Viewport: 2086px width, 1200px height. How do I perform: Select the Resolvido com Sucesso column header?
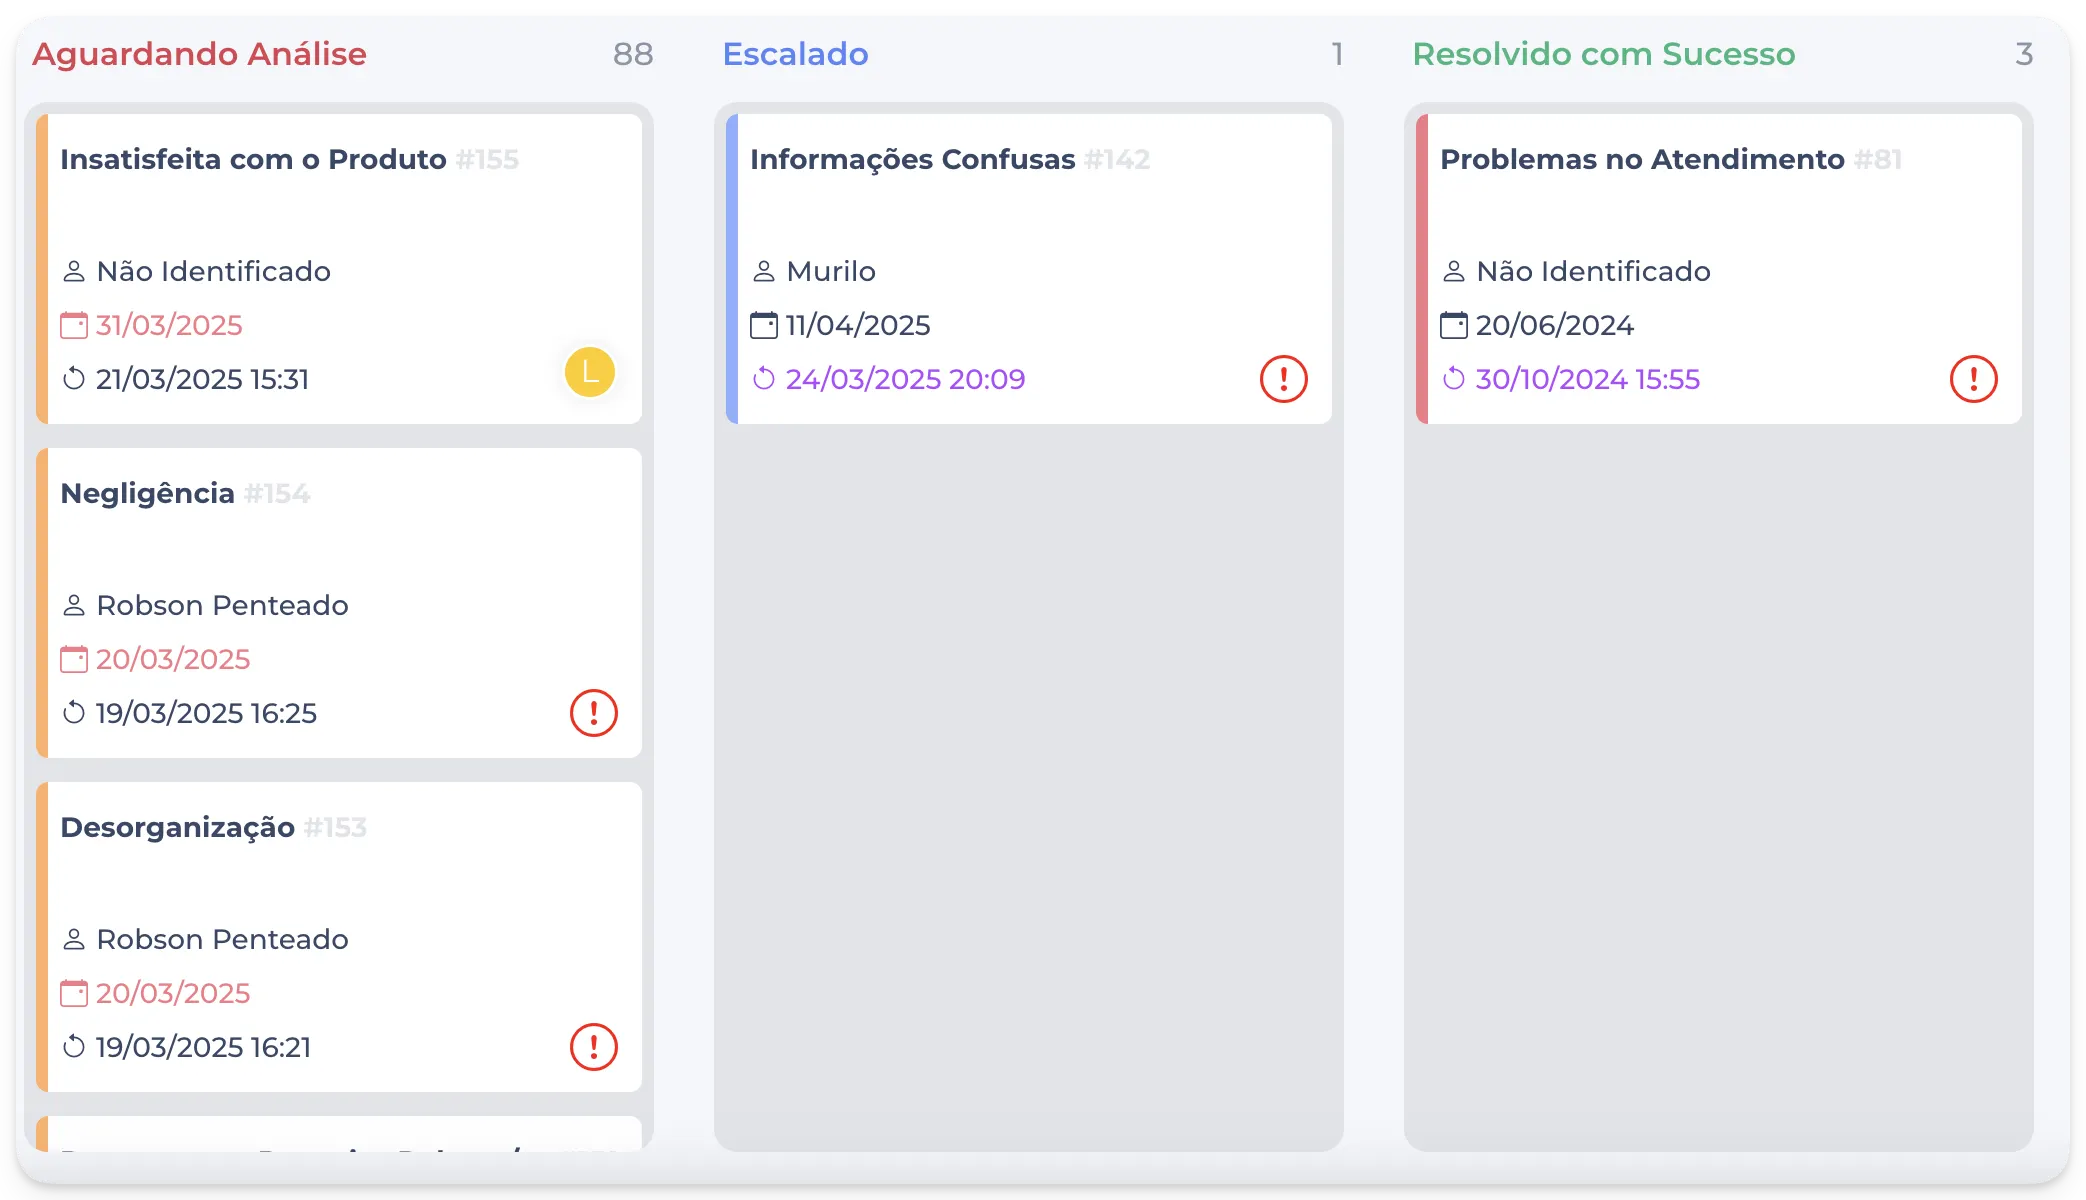click(1603, 54)
